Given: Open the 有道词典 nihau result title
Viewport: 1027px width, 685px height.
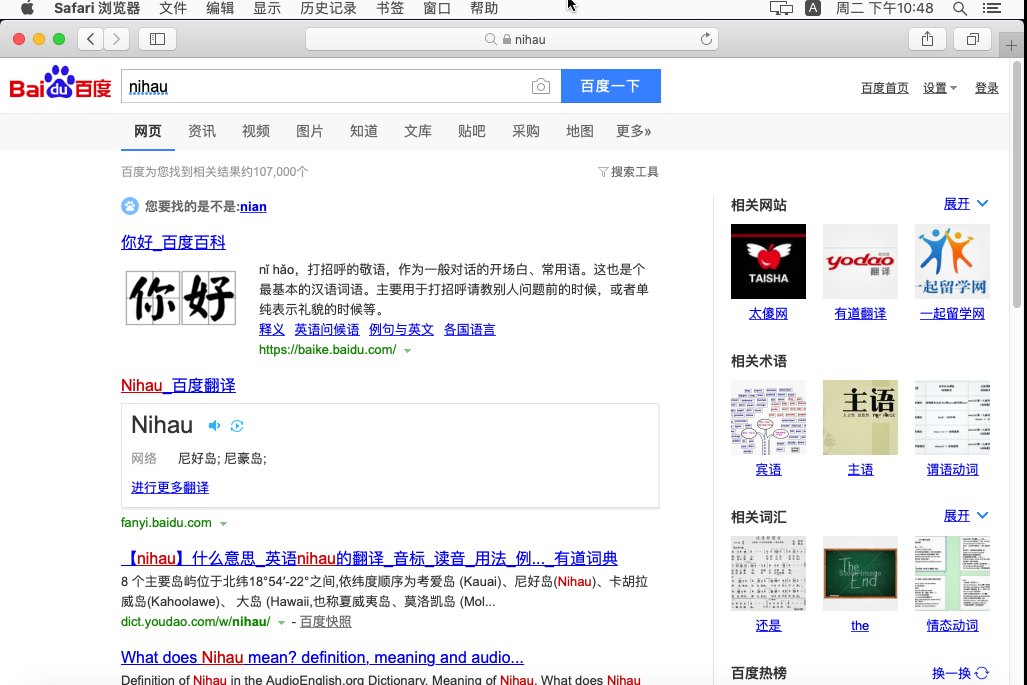Looking at the screenshot, I should [369, 558].
